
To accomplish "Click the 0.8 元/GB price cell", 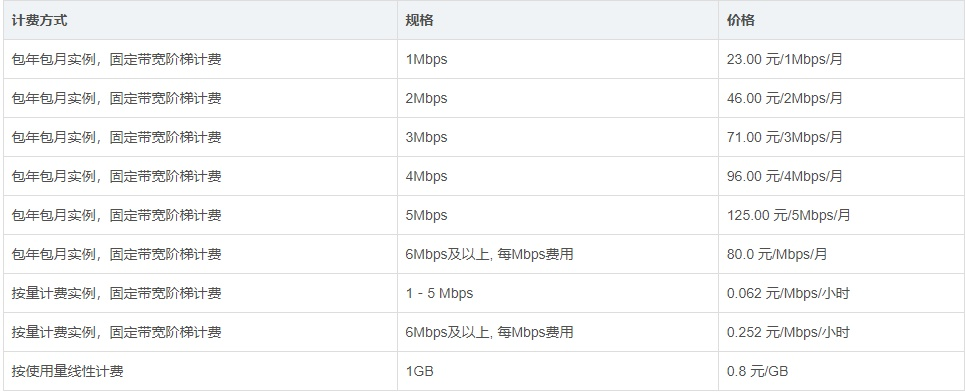I will tap(841, 371).
